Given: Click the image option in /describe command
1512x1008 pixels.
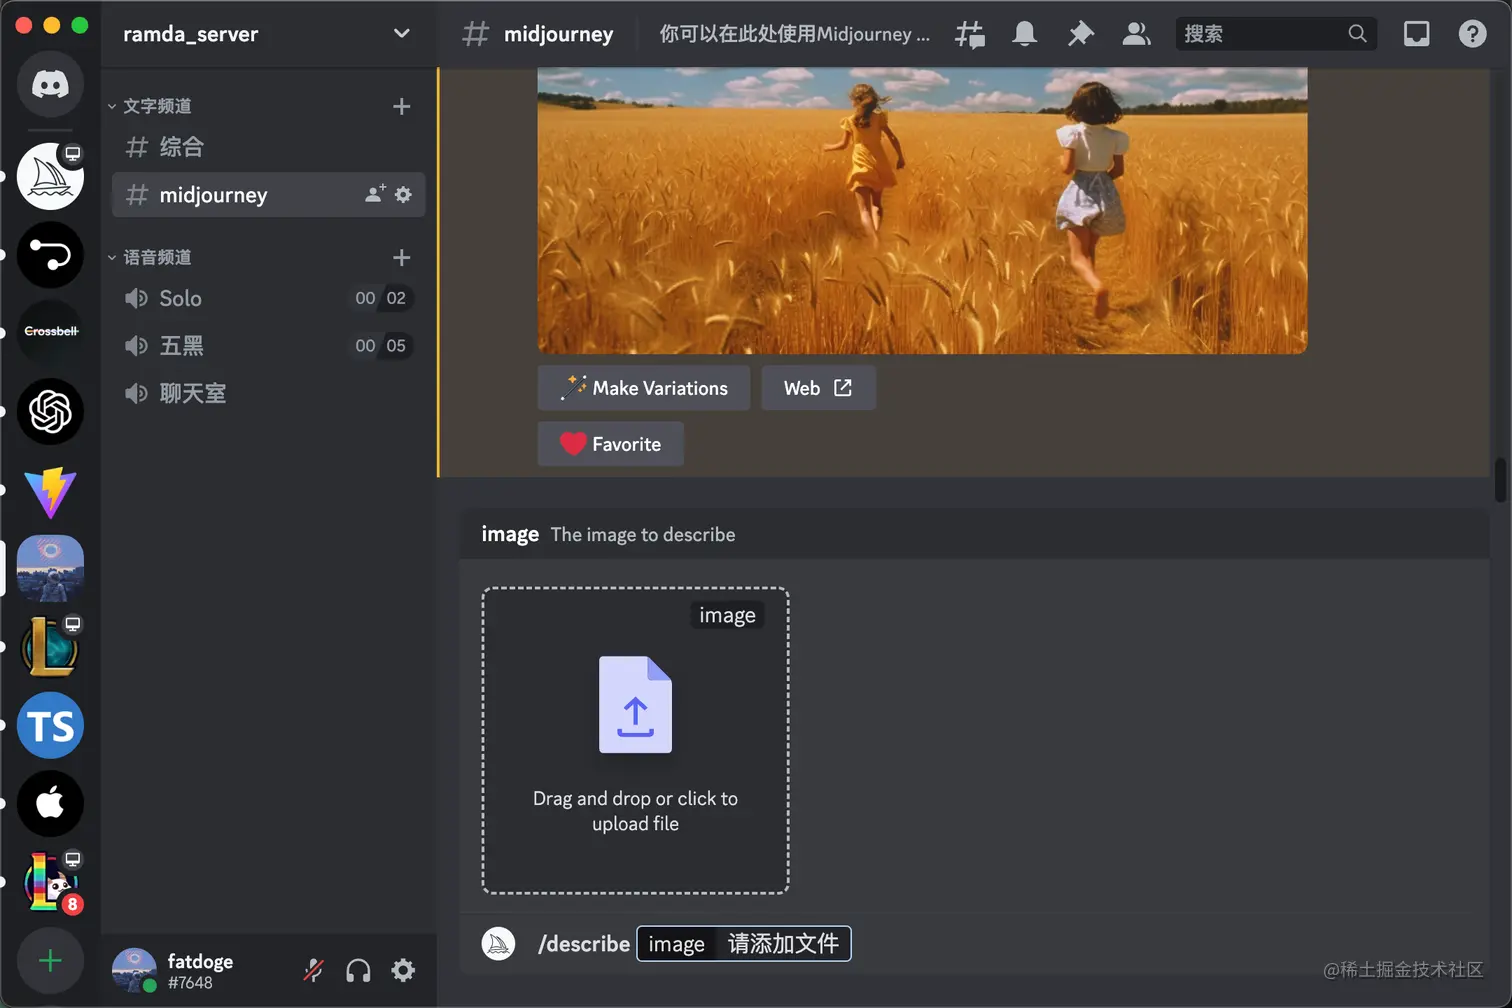Looking at the screenshot, I should coord(744,944).
